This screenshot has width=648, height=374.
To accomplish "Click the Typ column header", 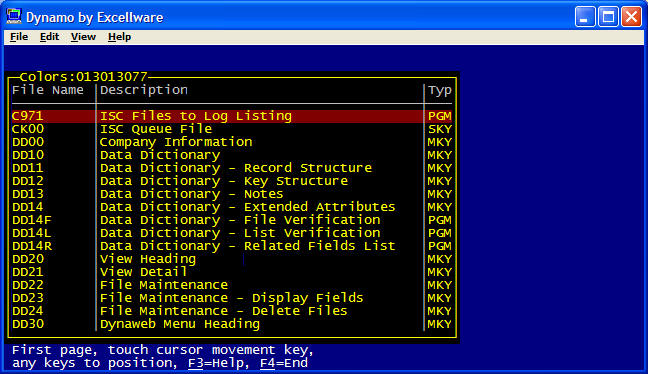I will (440, 90).
